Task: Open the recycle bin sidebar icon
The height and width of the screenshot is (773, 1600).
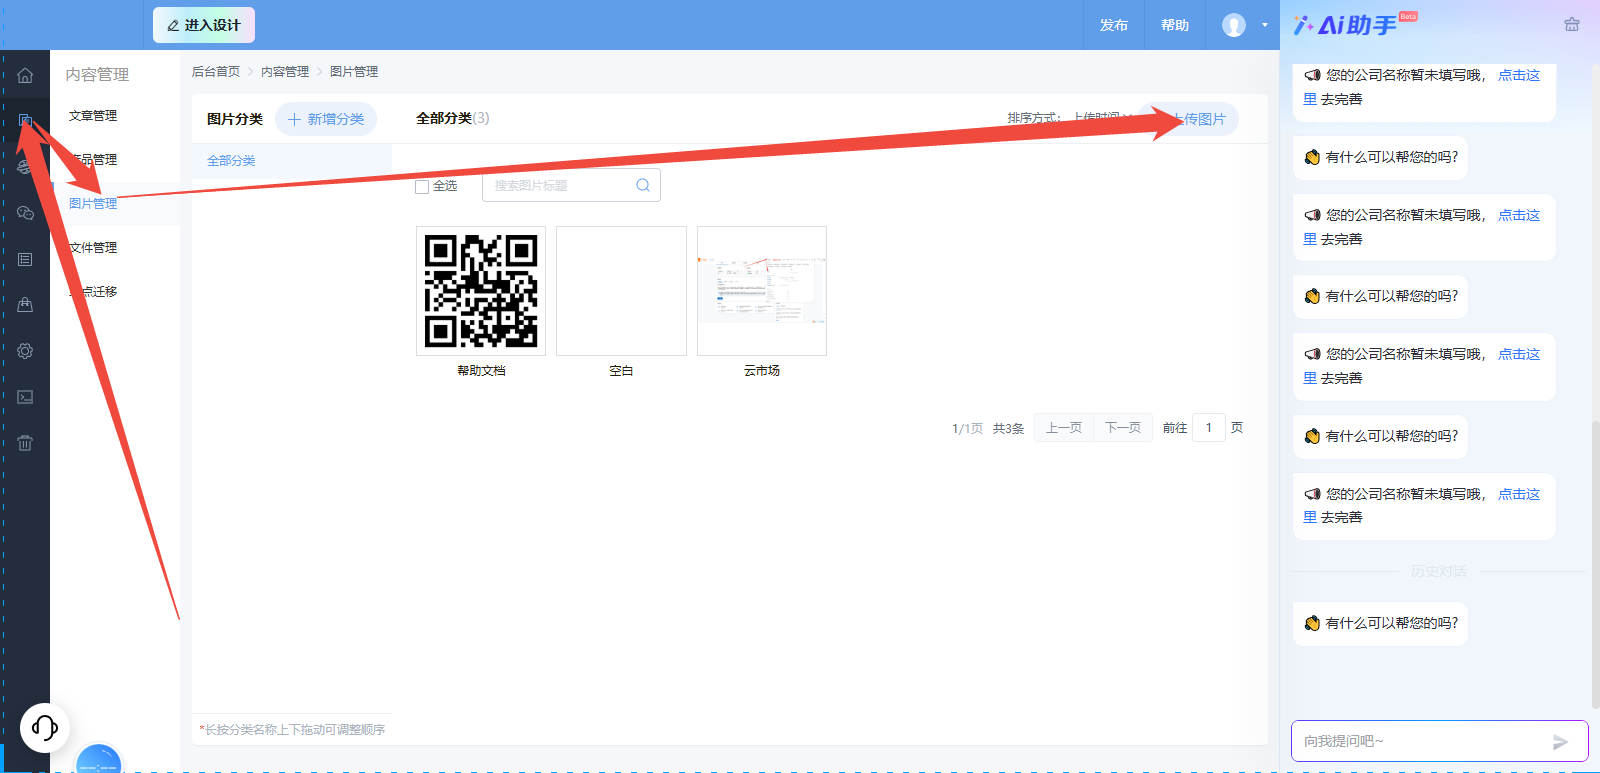Action: tap(25, 443)
